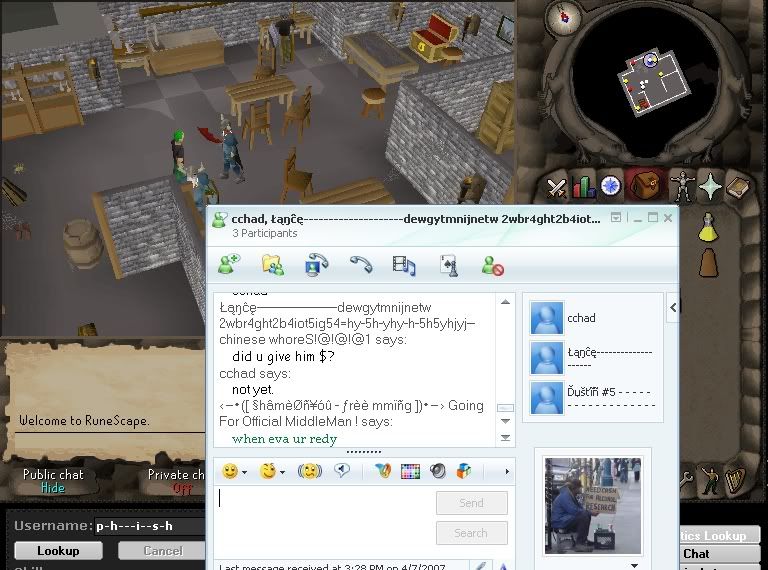Click the colorful cube pack icon

click(x=463, y=471)
